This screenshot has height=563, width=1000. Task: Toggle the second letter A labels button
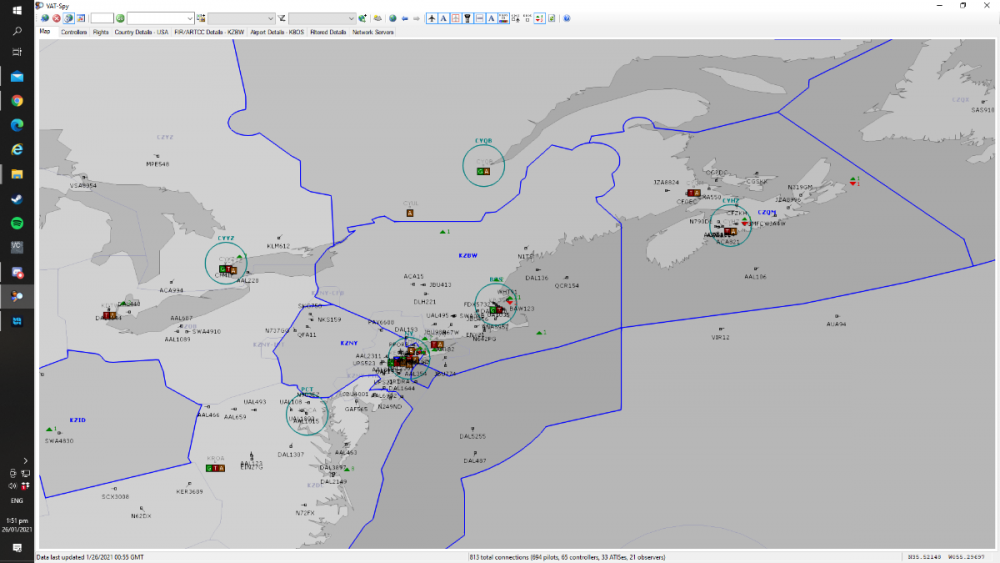tap(491, 18)
